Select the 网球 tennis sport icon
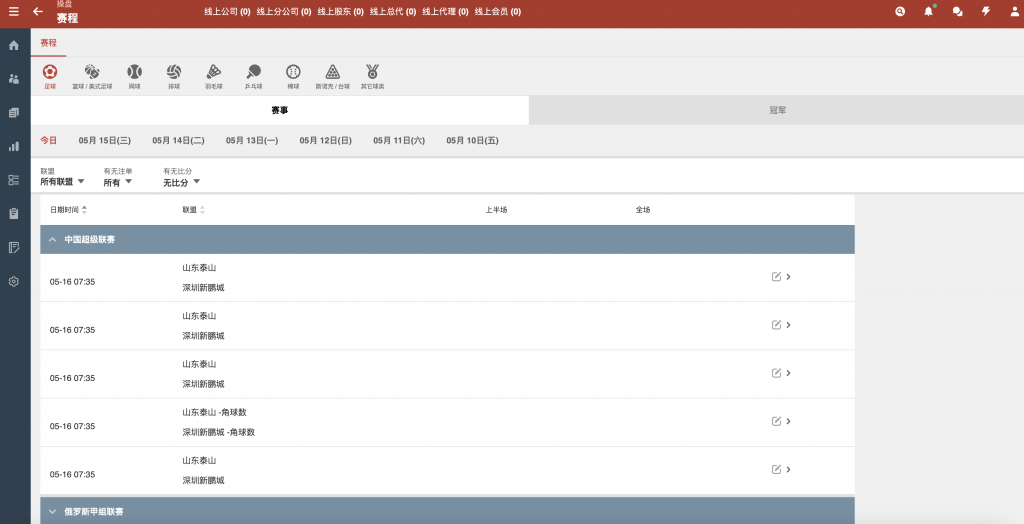The height and width of the screenshot is (524, 1024). (x=134, y=75)
